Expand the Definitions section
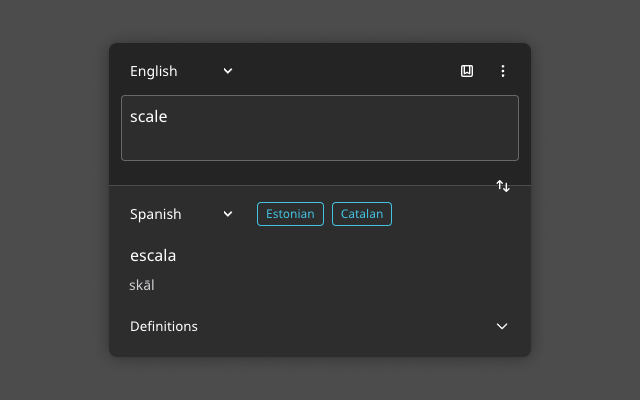Image resolution: width=640 pixels, height=400 pixels. [319, 326]
